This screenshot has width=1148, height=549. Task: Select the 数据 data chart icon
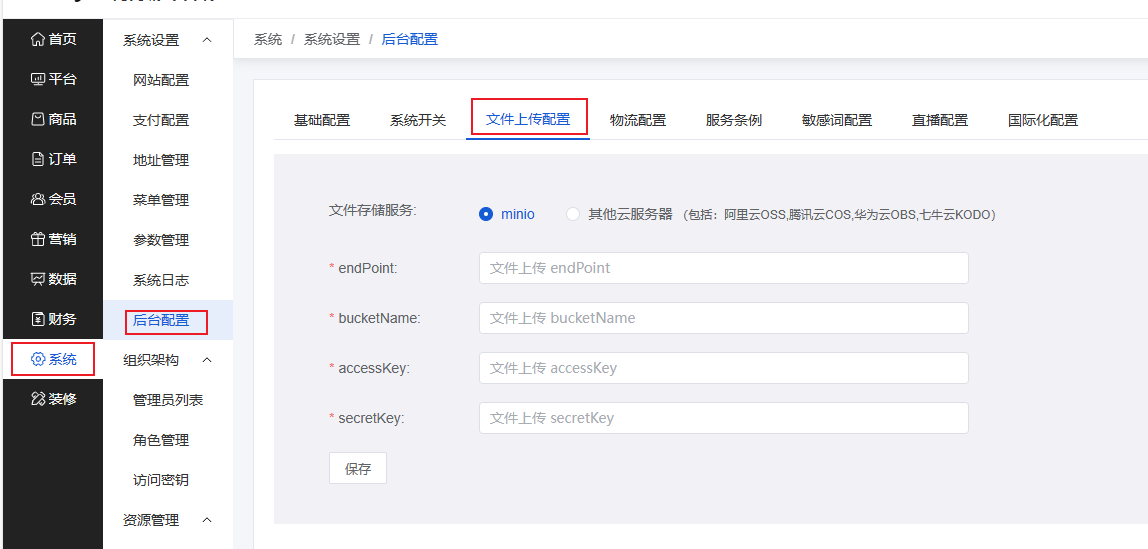pos(38,279)
